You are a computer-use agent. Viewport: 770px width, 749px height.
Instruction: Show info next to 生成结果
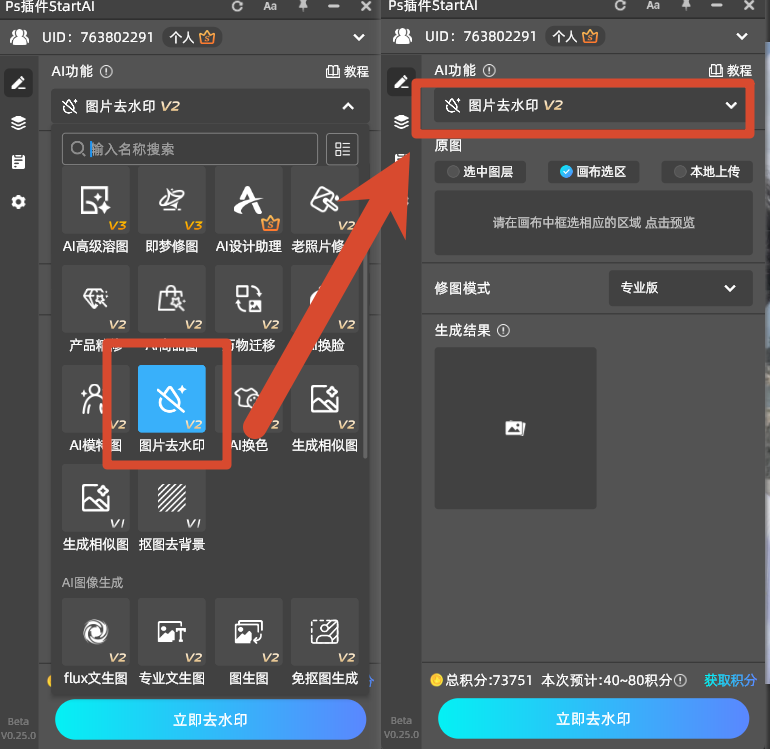click(503, 331)
